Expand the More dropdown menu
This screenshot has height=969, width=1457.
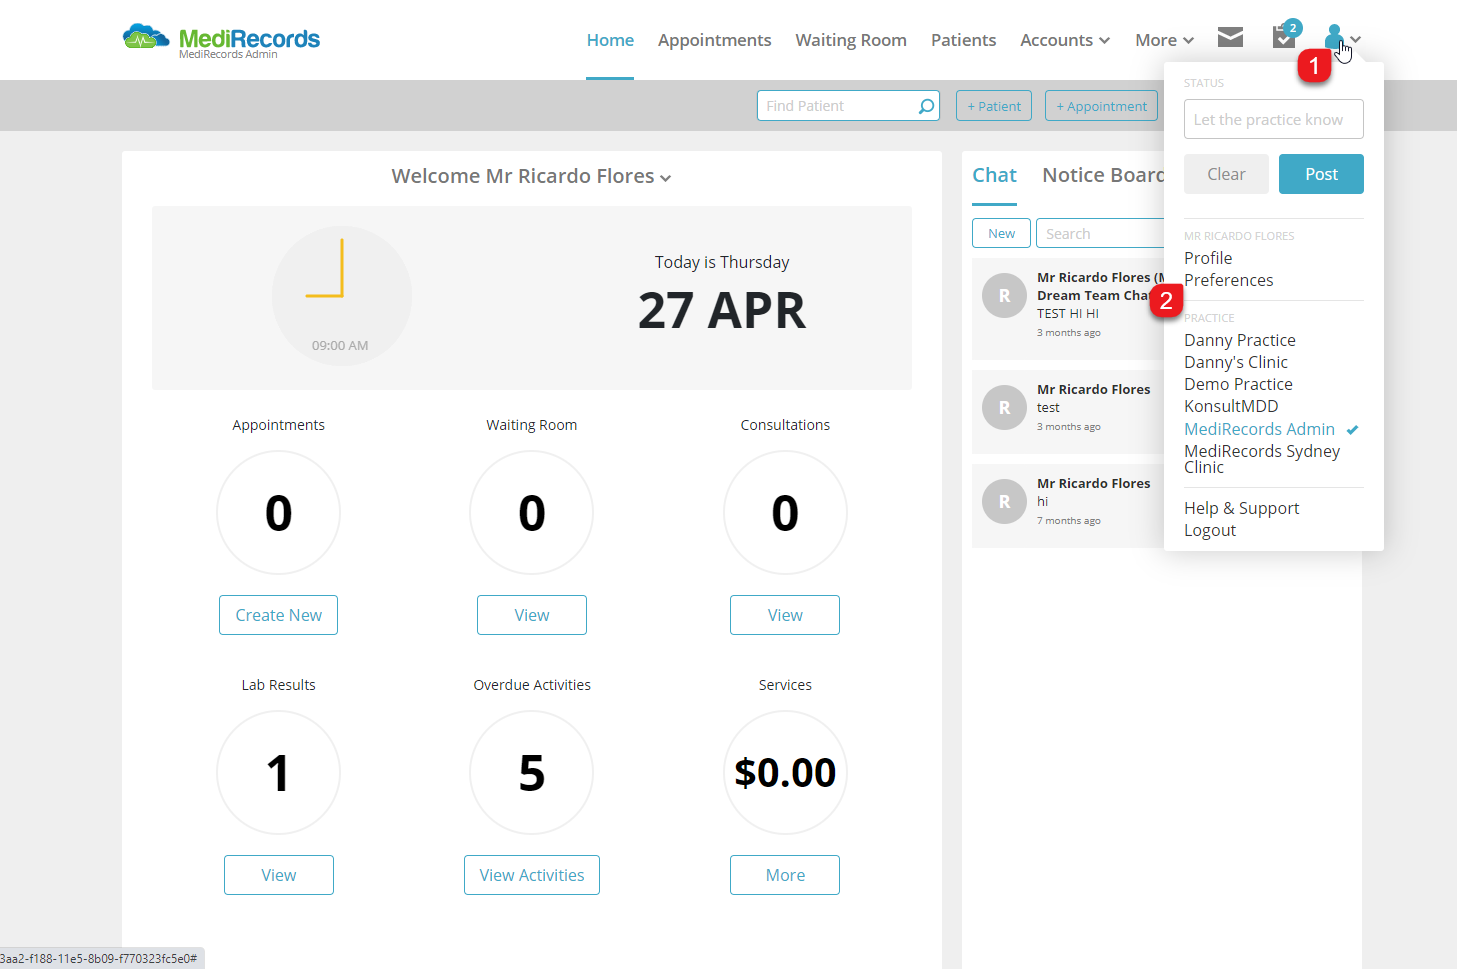click(1165, 40)
